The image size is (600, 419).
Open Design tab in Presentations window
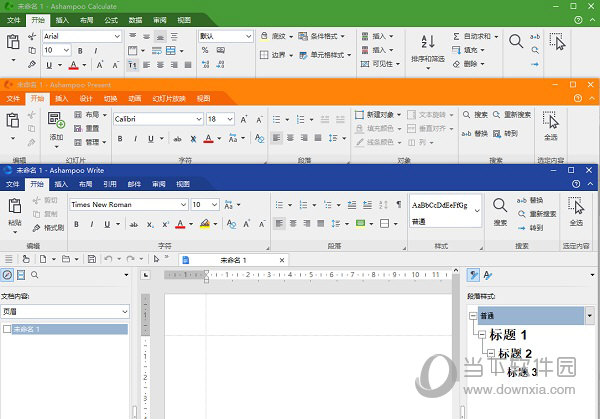point(86,99)
